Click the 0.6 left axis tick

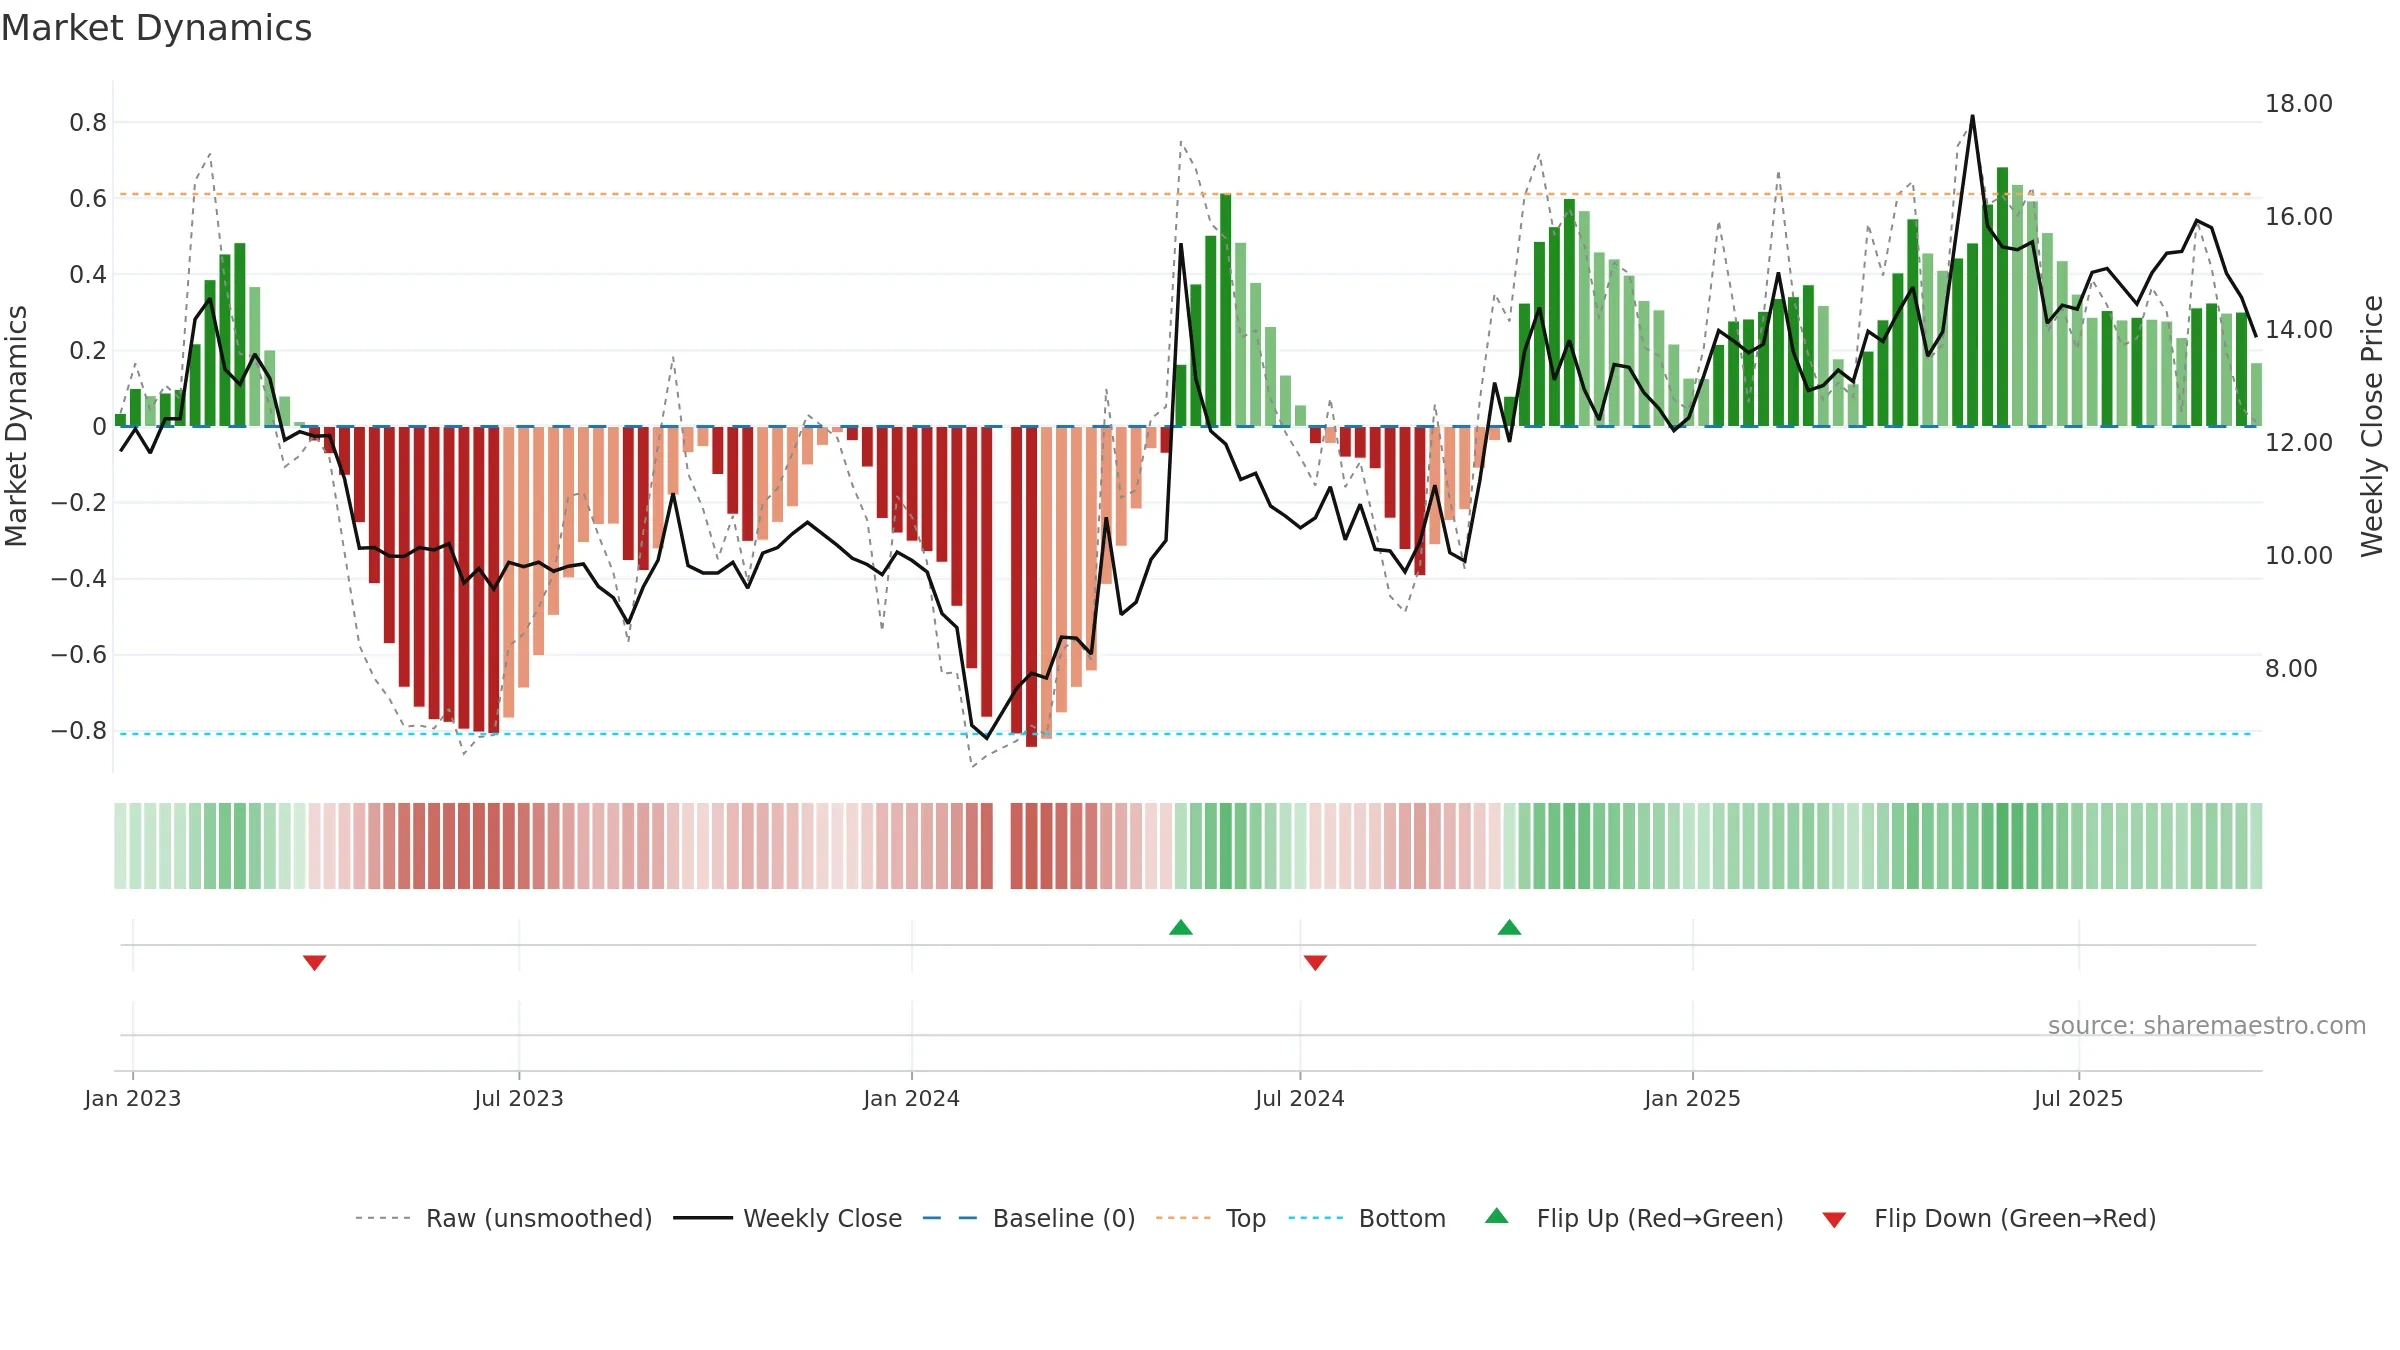coord(88,199)
